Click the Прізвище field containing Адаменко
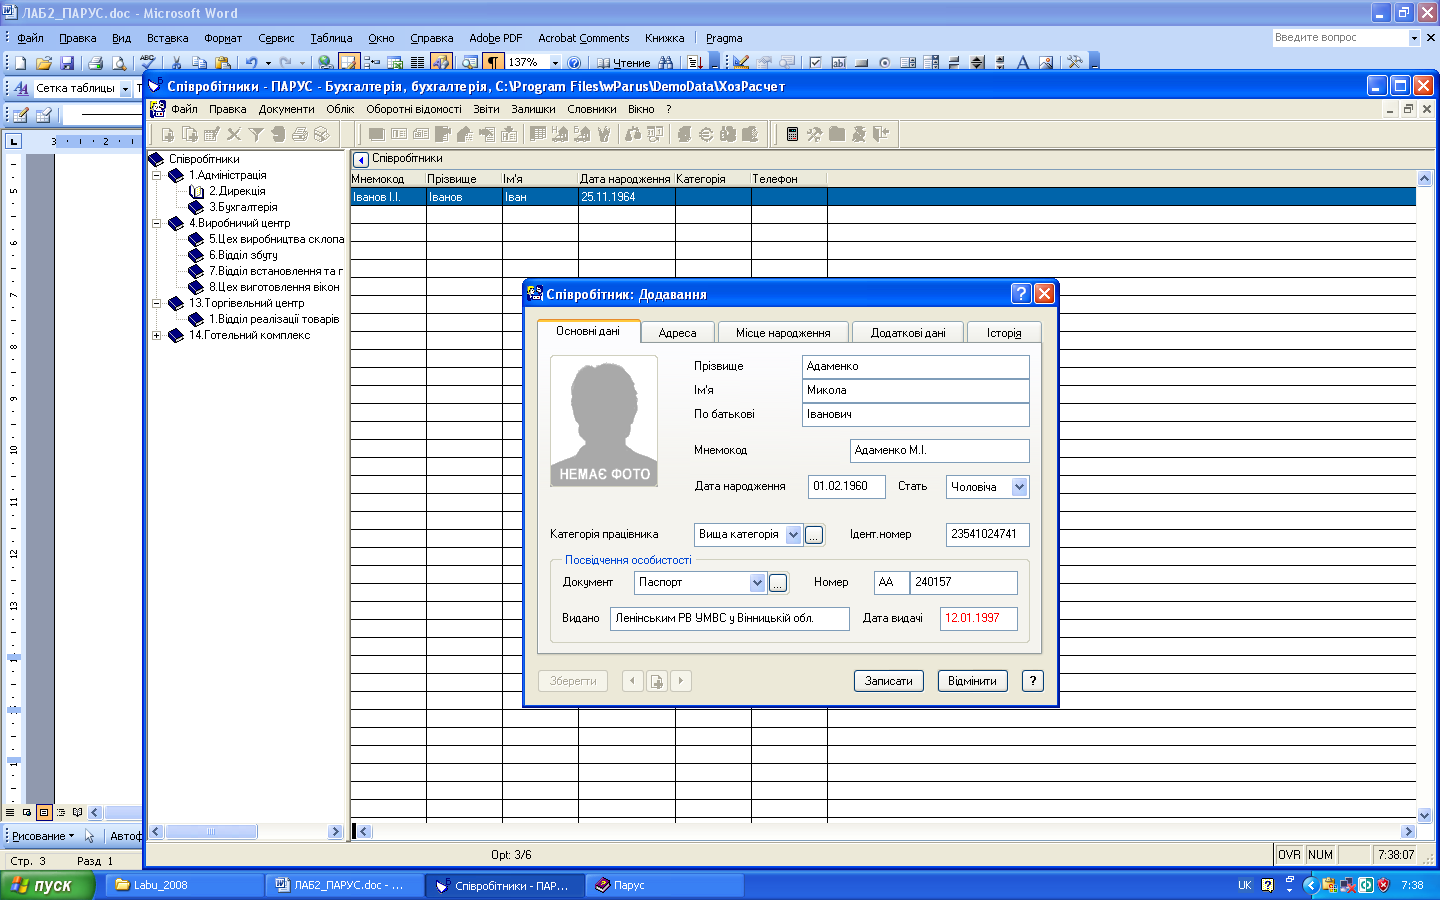This screenshot has width=1440, height=900. (915, 367)
